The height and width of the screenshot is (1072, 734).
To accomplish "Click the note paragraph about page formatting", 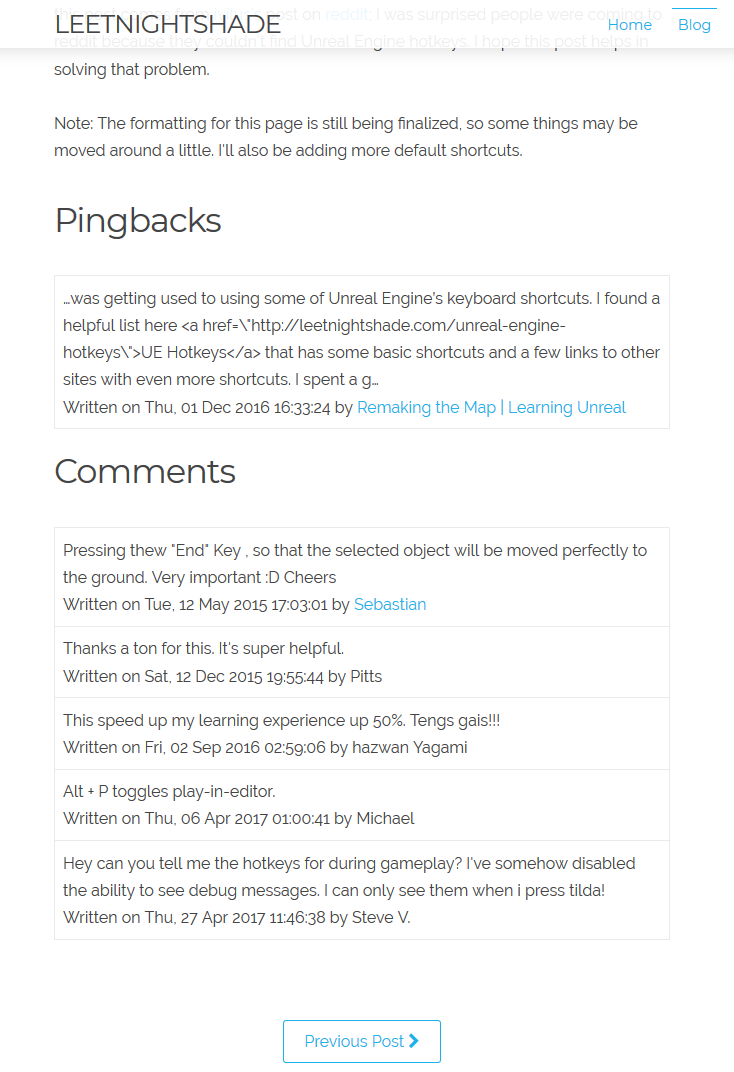I will [346, 137].
